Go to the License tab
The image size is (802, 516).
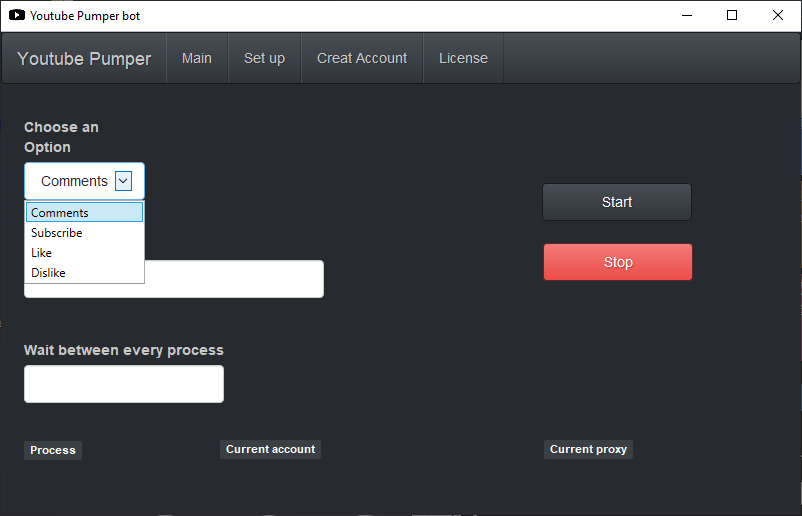pyautogui.click(x=463, y=58)
